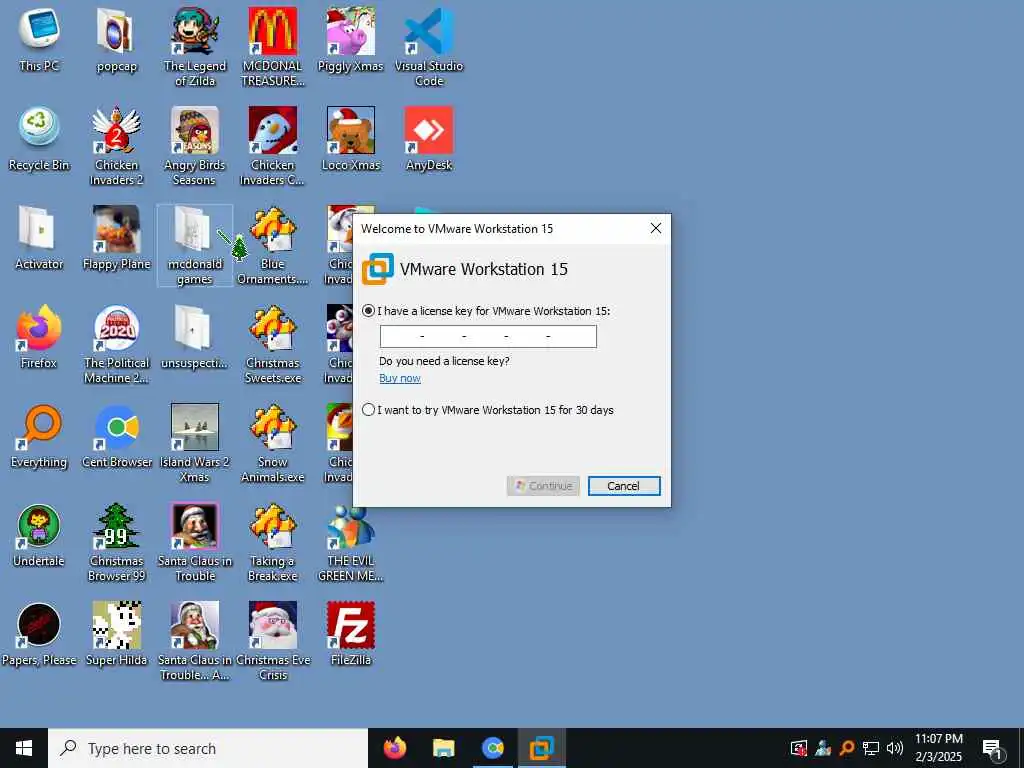
Task: Open the network tray icon
Action: pyautogui.click(x=871, y=748)
